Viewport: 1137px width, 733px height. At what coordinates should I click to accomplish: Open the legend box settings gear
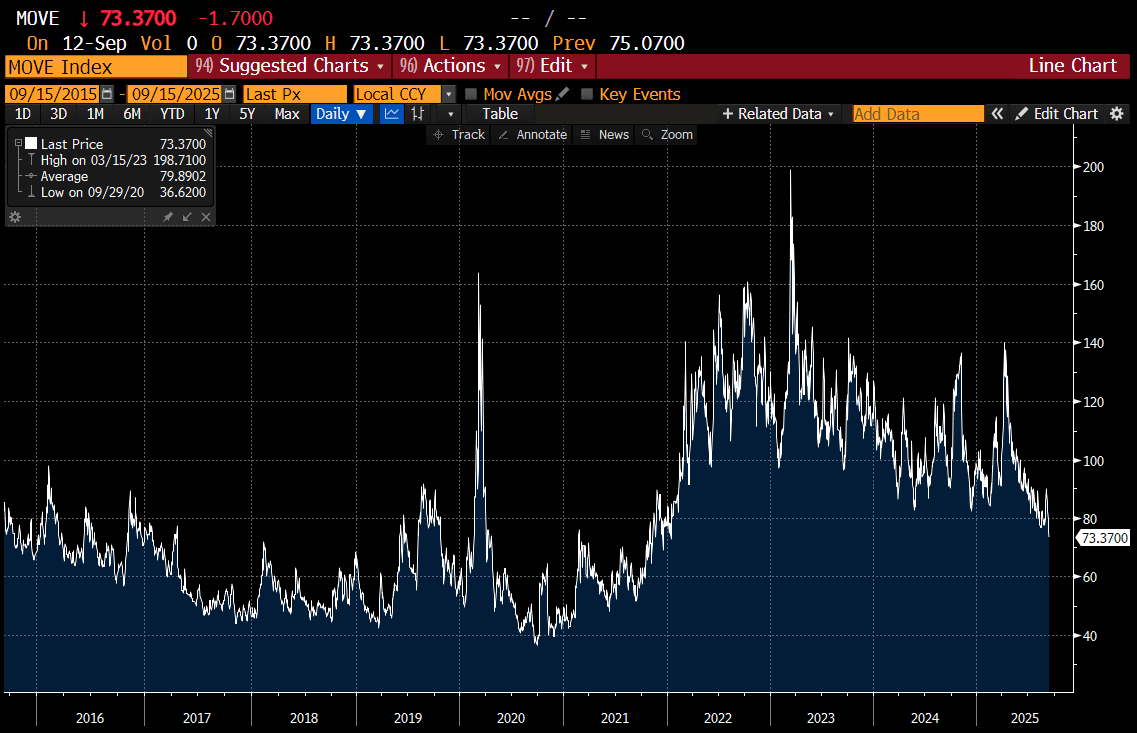click(x=15, y=217)
